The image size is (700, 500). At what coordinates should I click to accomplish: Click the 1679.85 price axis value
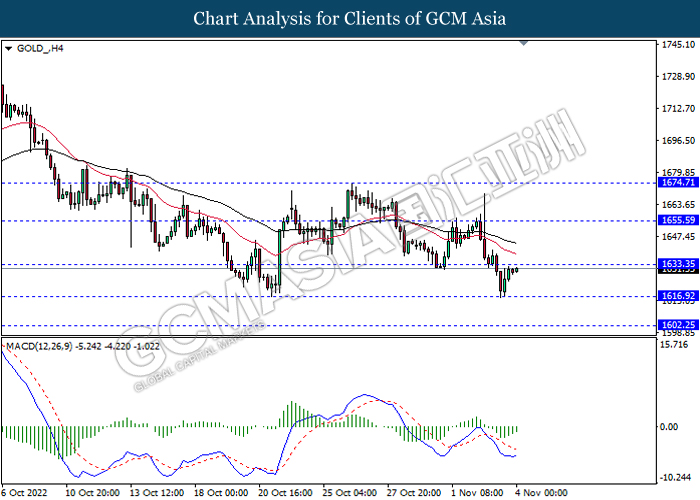coord(678,172)
